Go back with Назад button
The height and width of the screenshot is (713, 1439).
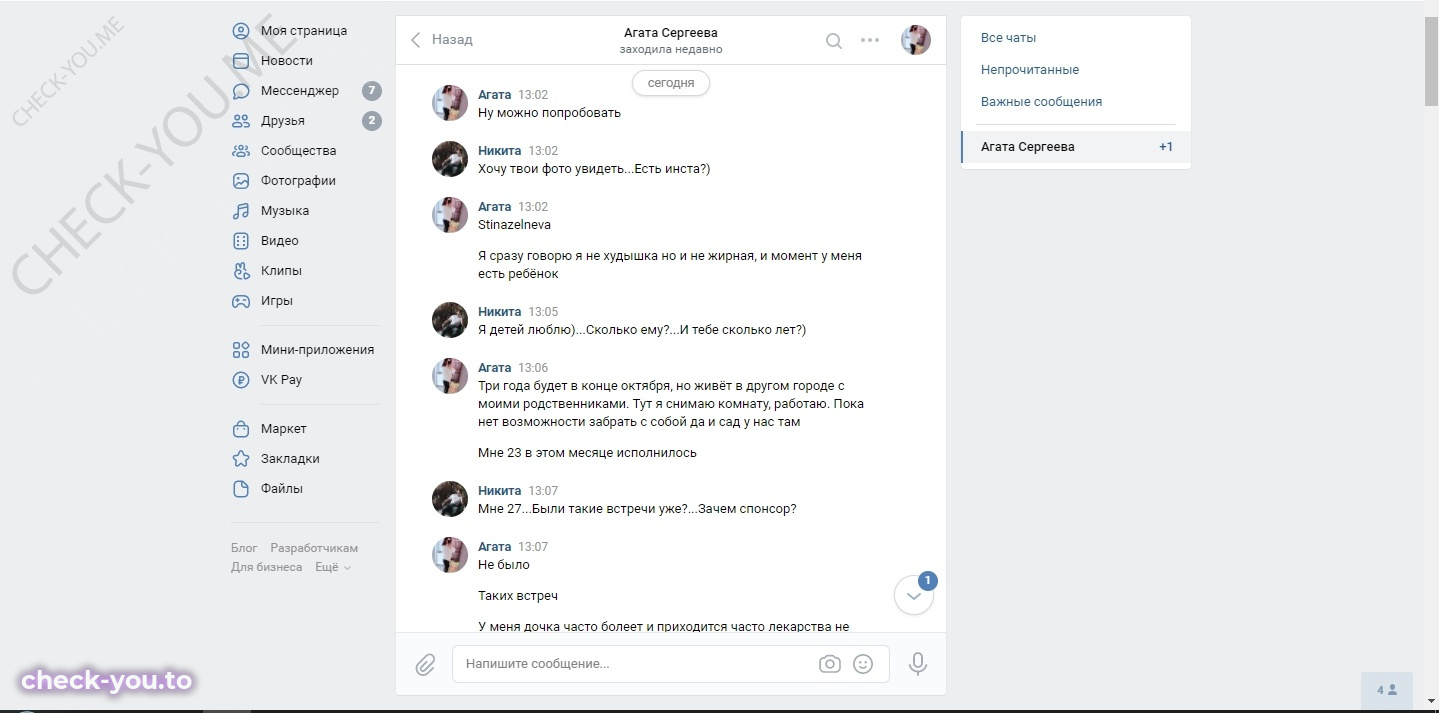pyautogui.click(x=441, y=40)
